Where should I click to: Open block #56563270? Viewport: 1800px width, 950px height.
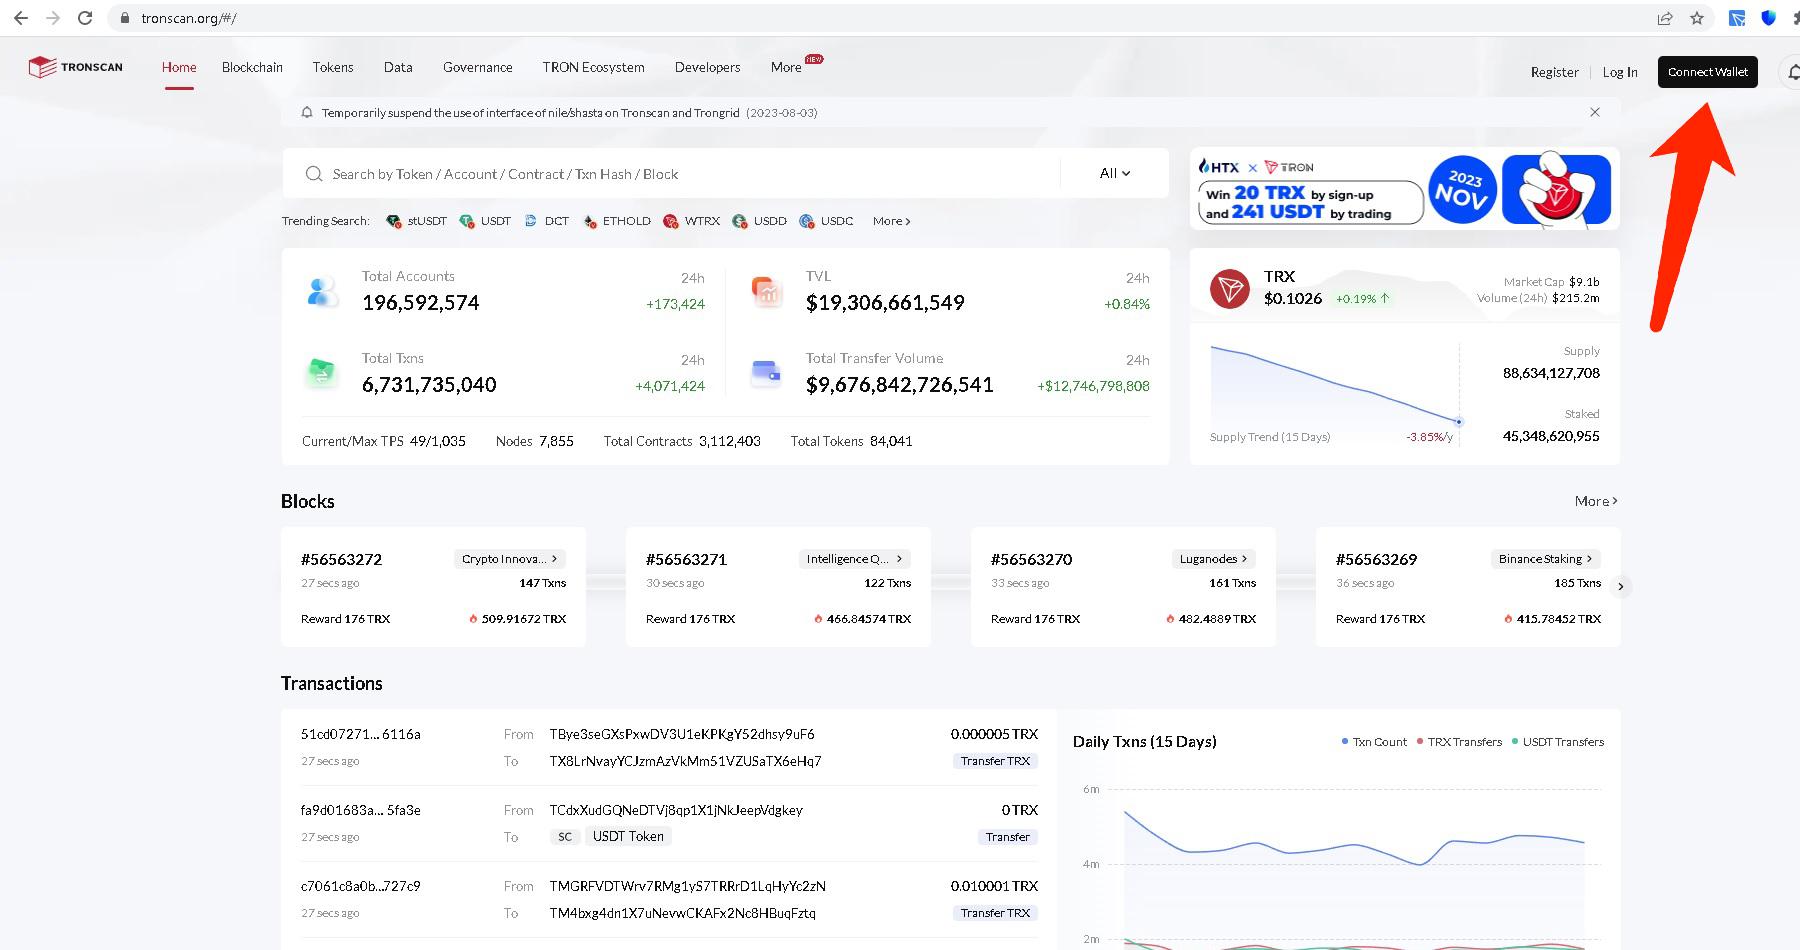[1031, 559]
